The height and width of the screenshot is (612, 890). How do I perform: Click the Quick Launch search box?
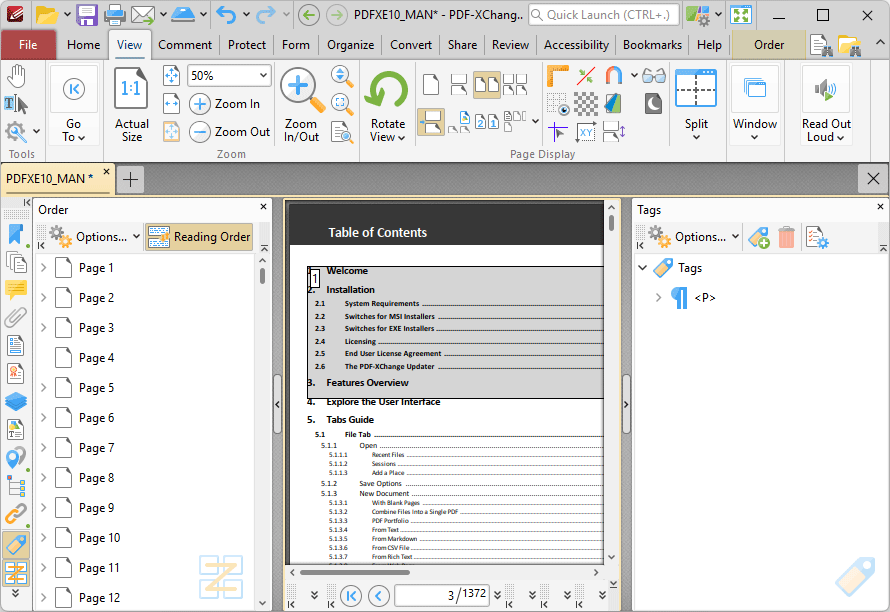click(x=603, y=15)
